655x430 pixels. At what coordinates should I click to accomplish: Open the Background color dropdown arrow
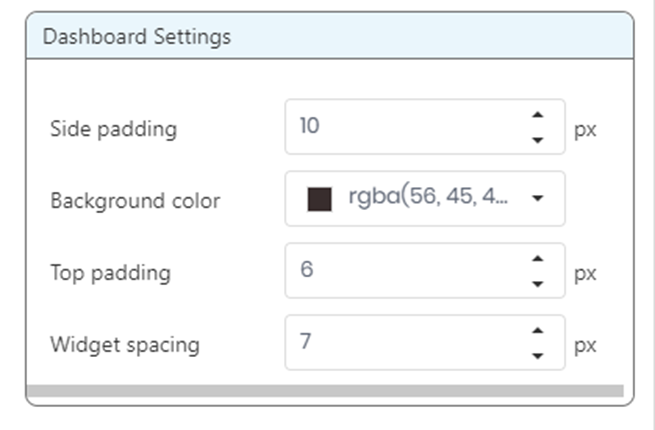[x=538, y=198]
